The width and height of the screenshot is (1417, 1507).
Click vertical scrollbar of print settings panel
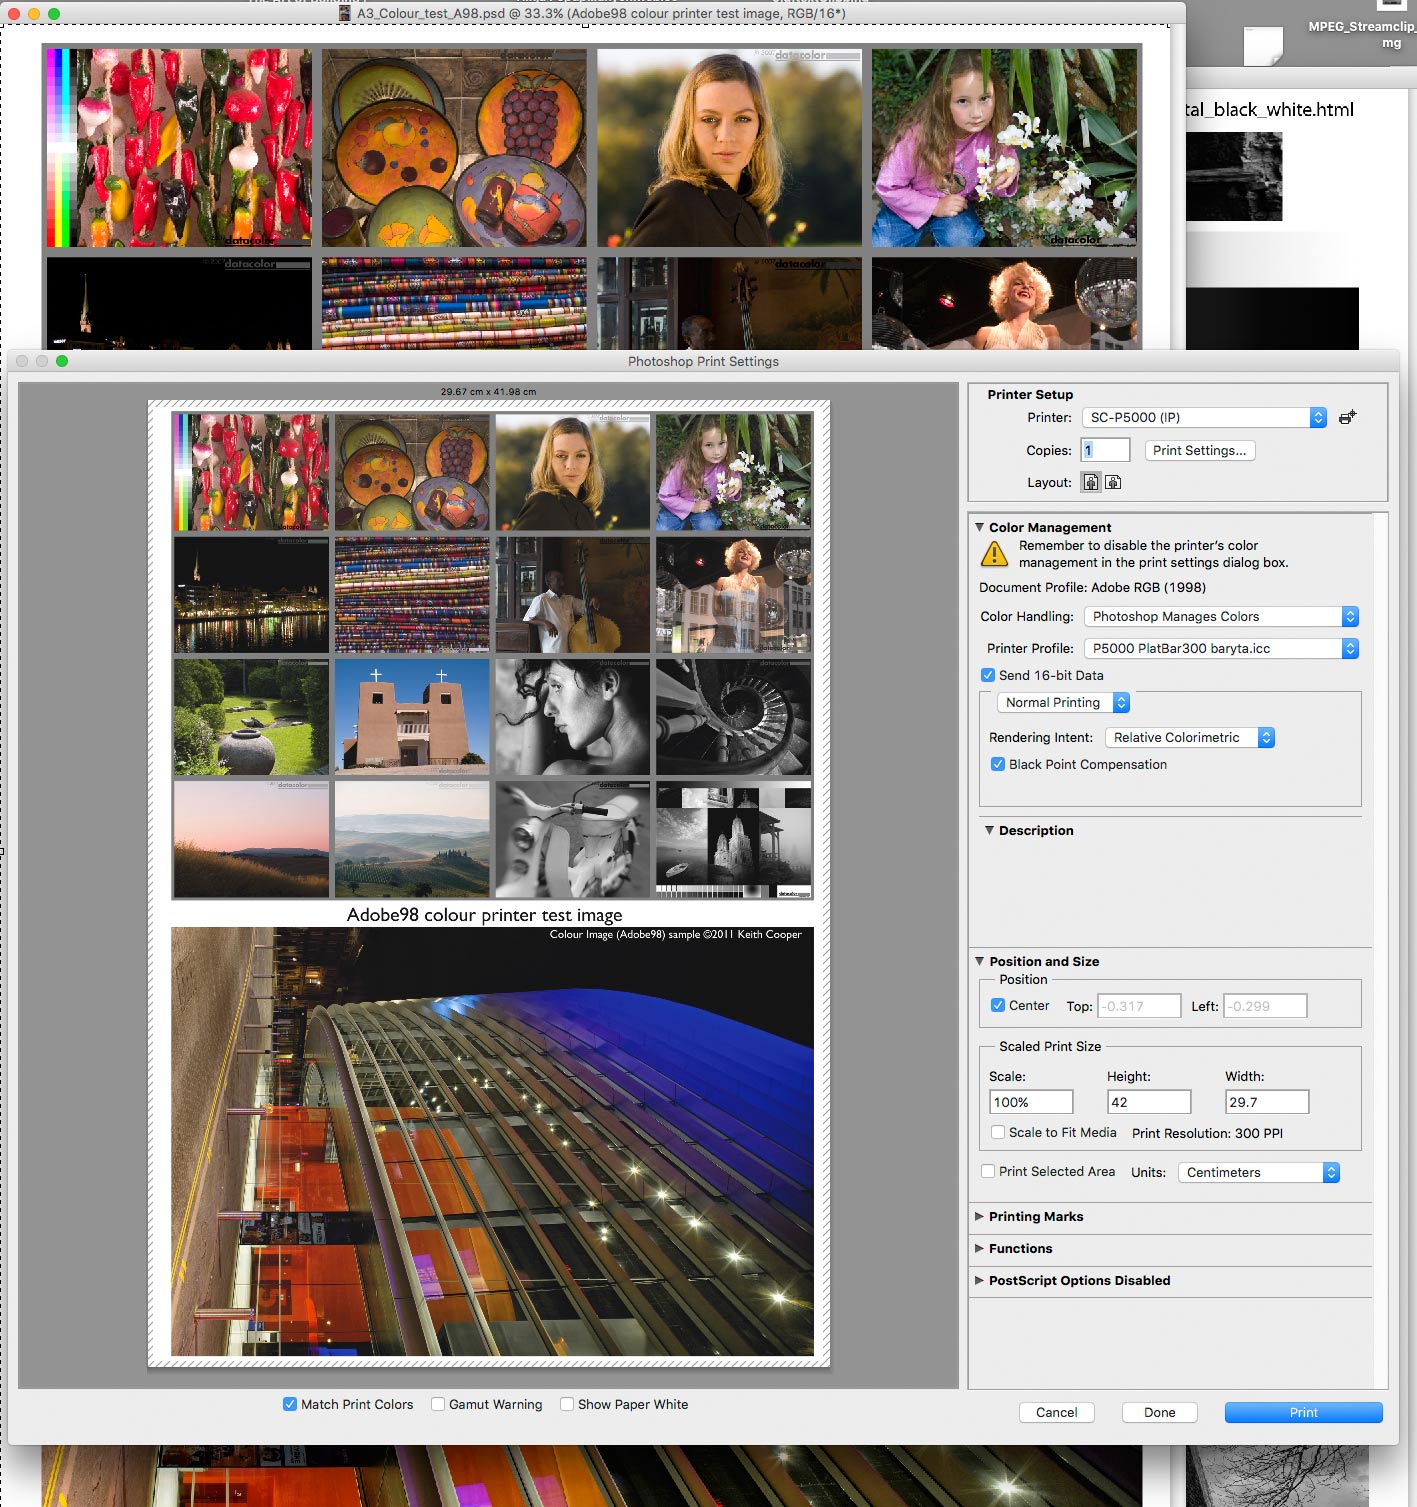1381,950
